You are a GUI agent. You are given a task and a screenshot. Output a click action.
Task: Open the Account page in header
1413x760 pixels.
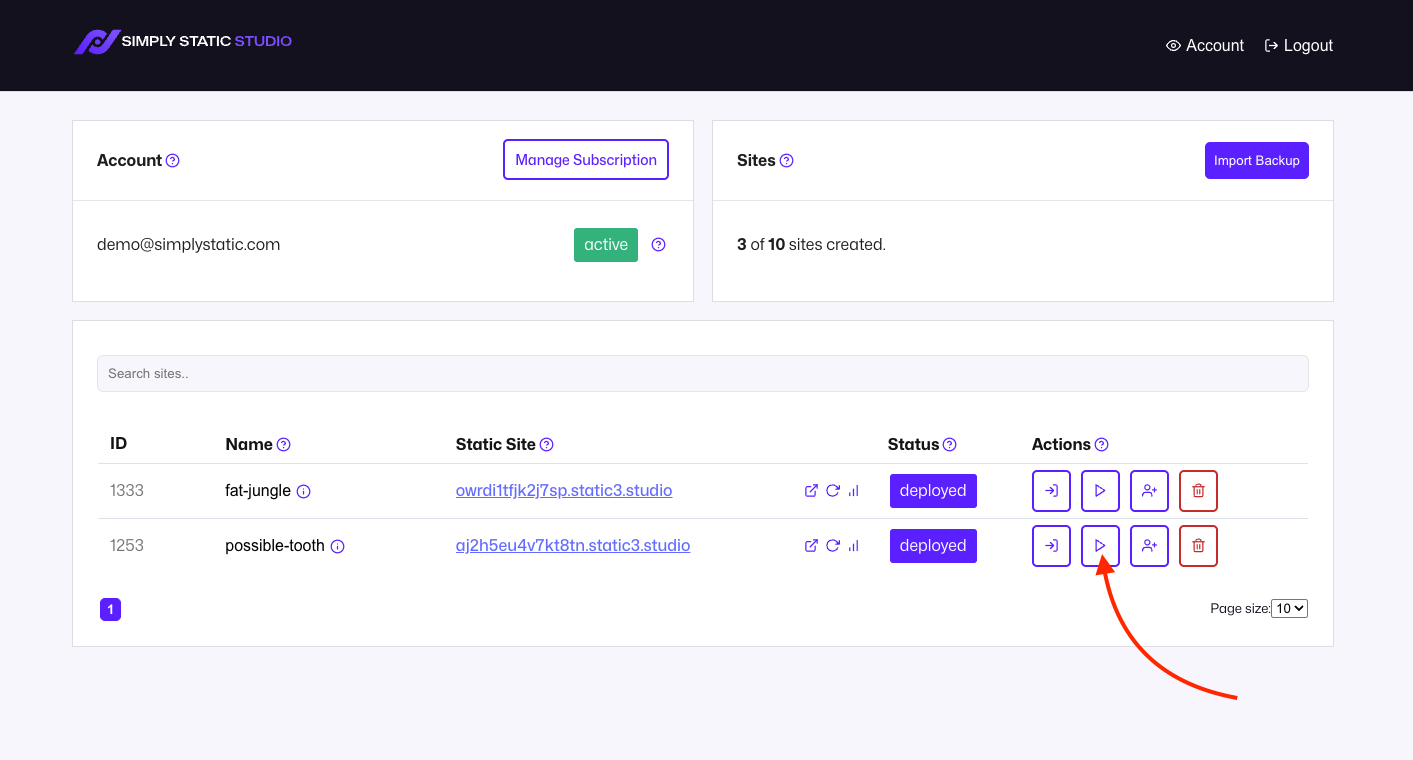[1205, 45]
